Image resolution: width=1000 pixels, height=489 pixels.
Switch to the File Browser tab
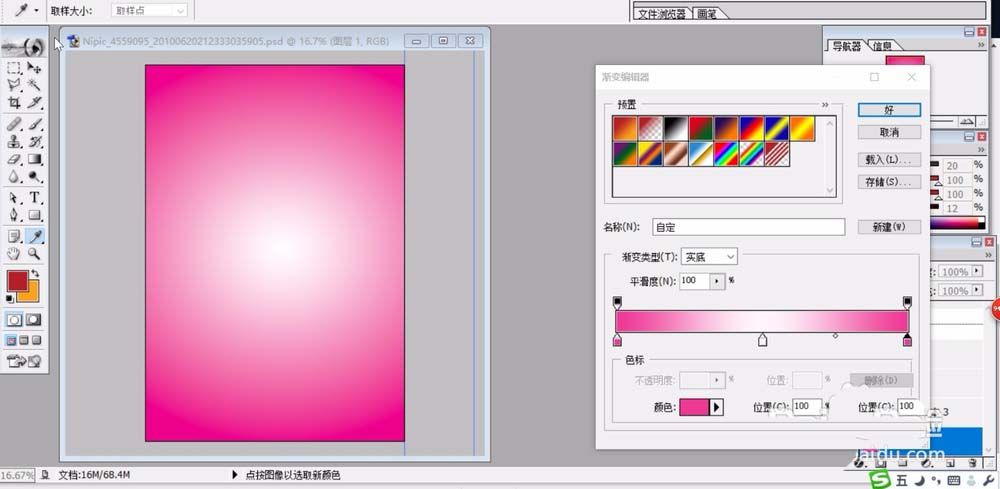662,13
